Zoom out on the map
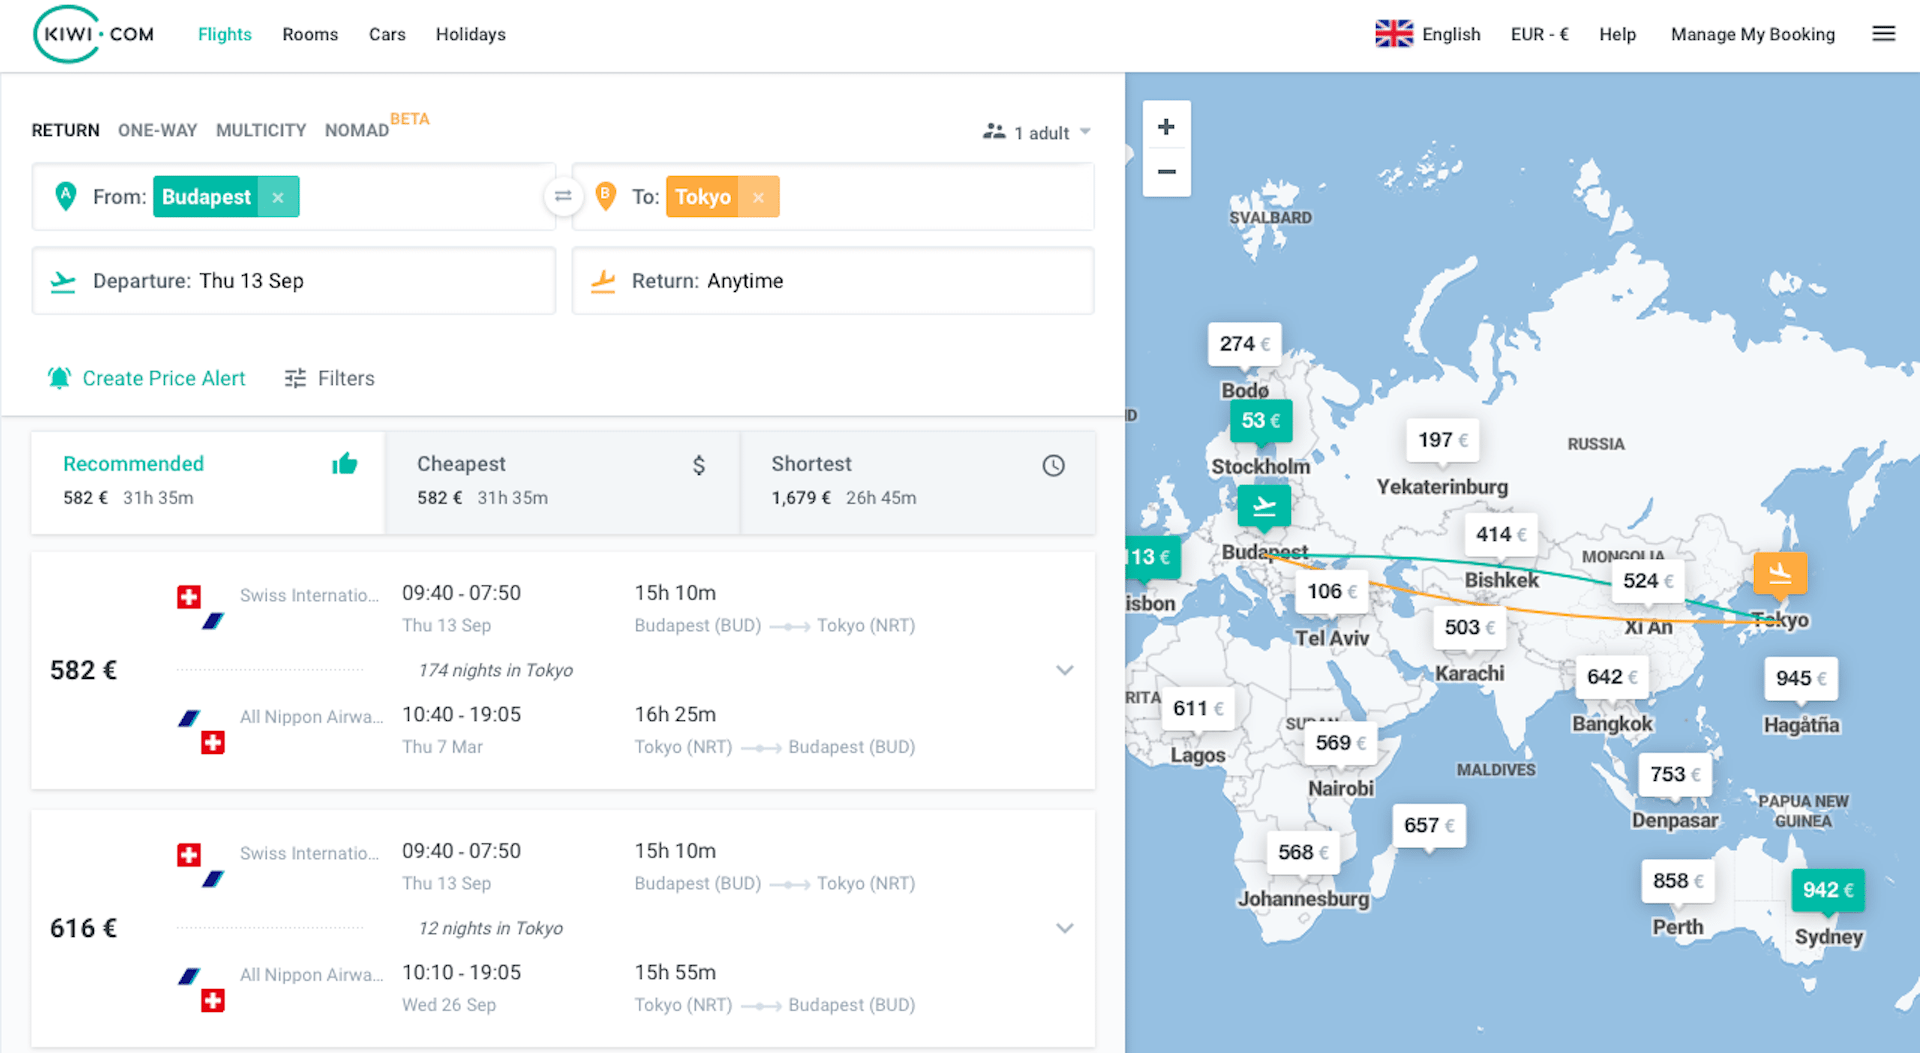The width and height of the screenshot is (1920, 1053). click(1165, 172)
